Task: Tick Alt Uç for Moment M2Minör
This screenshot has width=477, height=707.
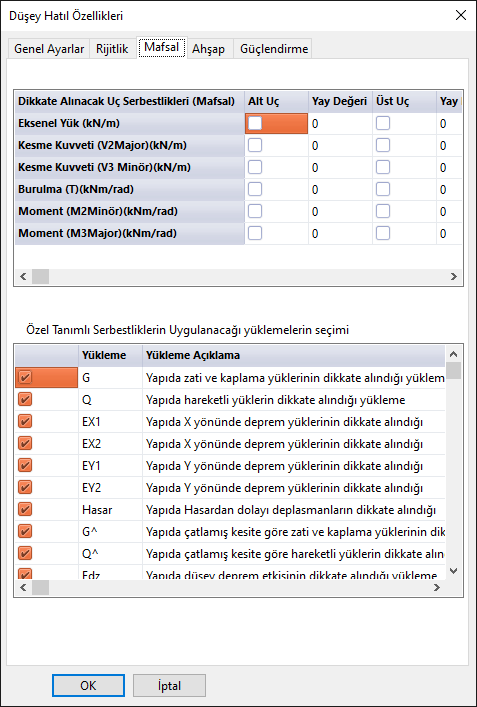Action: click(255, 211)
